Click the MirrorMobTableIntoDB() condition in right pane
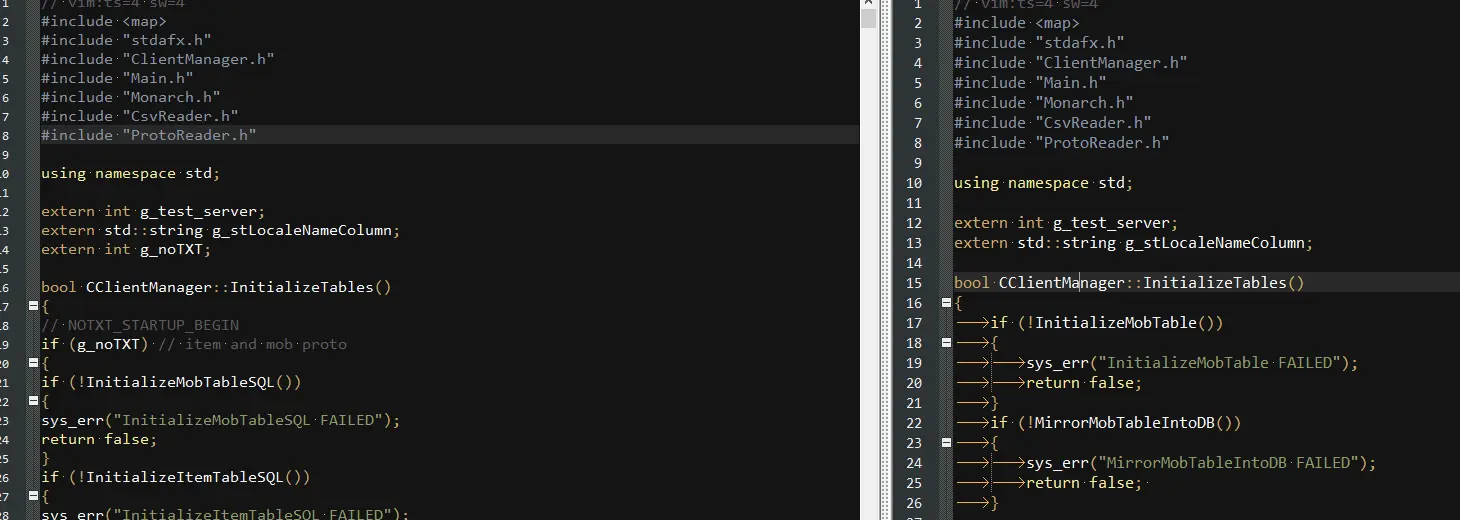The width and height of the screenshot is (1460, 520). click(1129, 423)
